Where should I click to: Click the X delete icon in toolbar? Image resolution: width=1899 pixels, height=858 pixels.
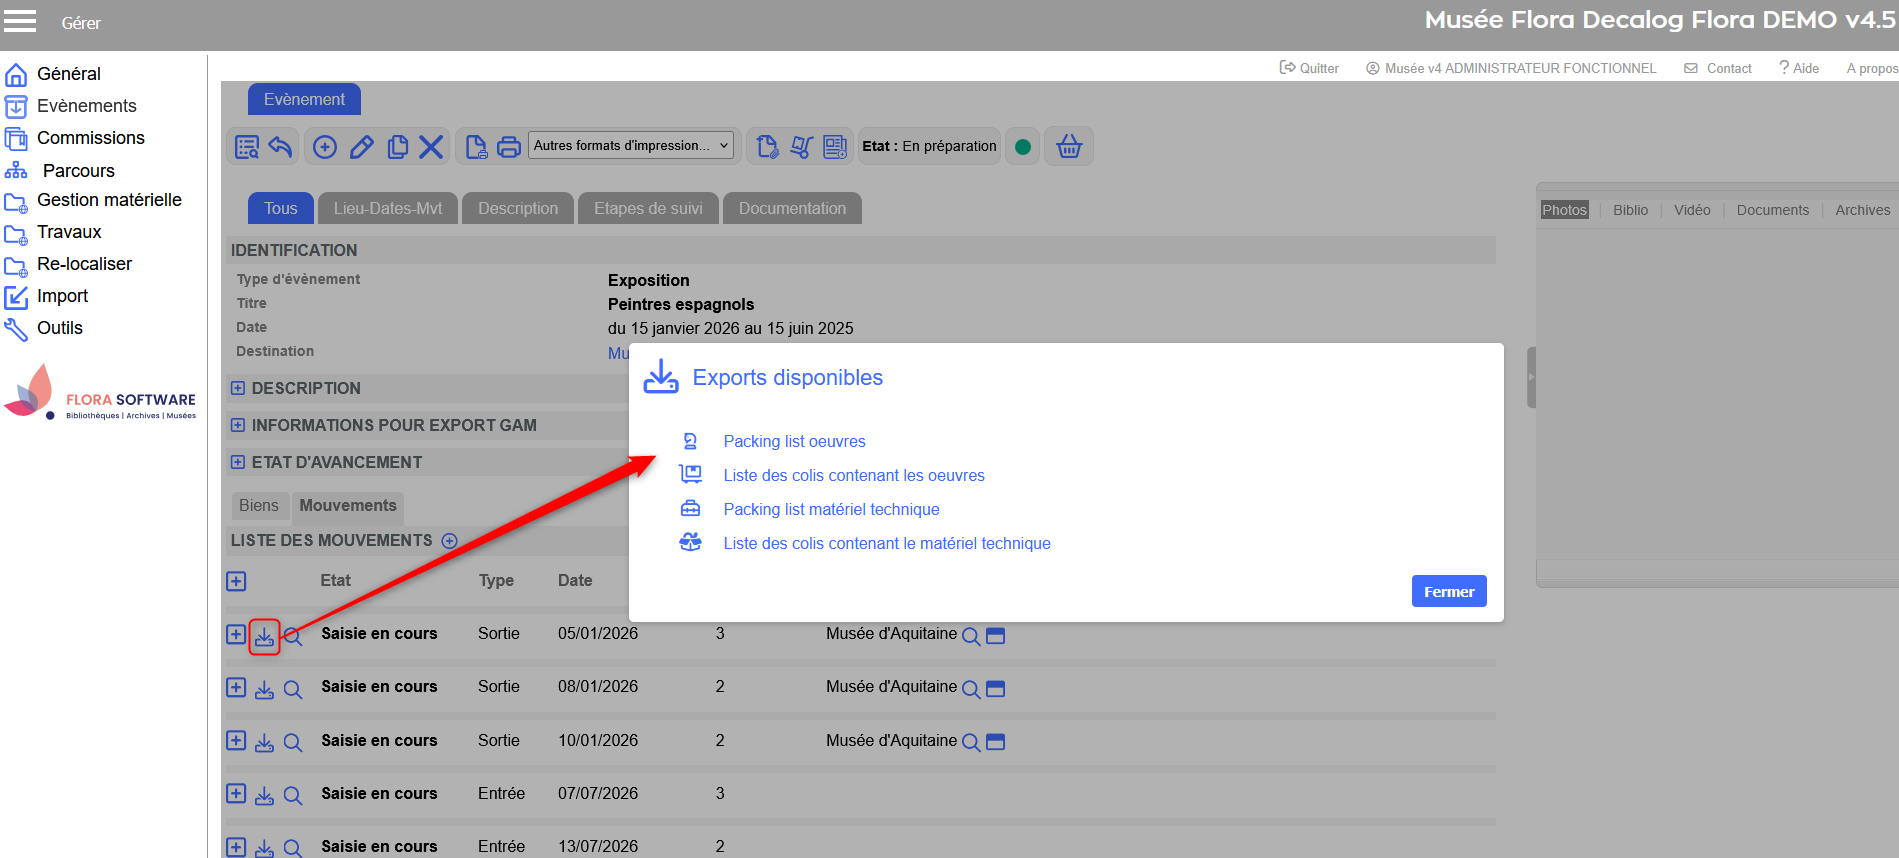pyautogui.click(x=431, y=147)
